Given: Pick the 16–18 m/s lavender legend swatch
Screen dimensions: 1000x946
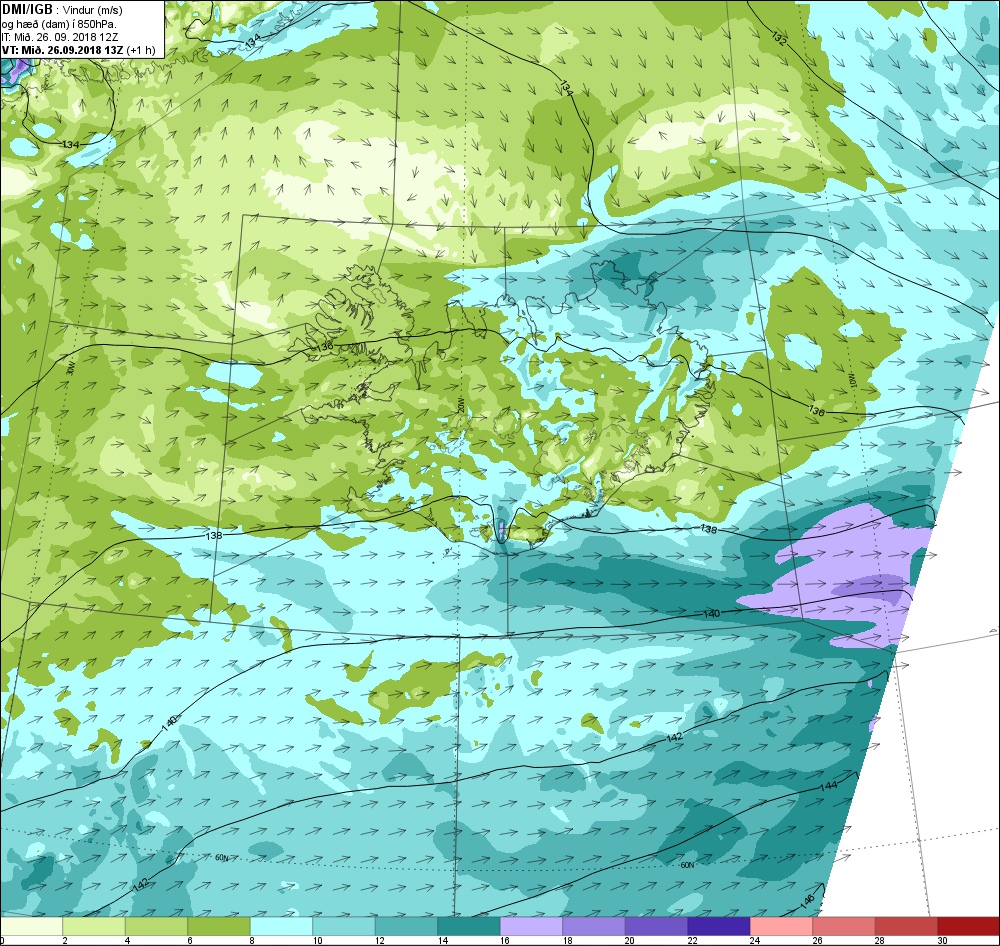Looking at the screenshot, I should pyautogui.click(x=532, y=926).
